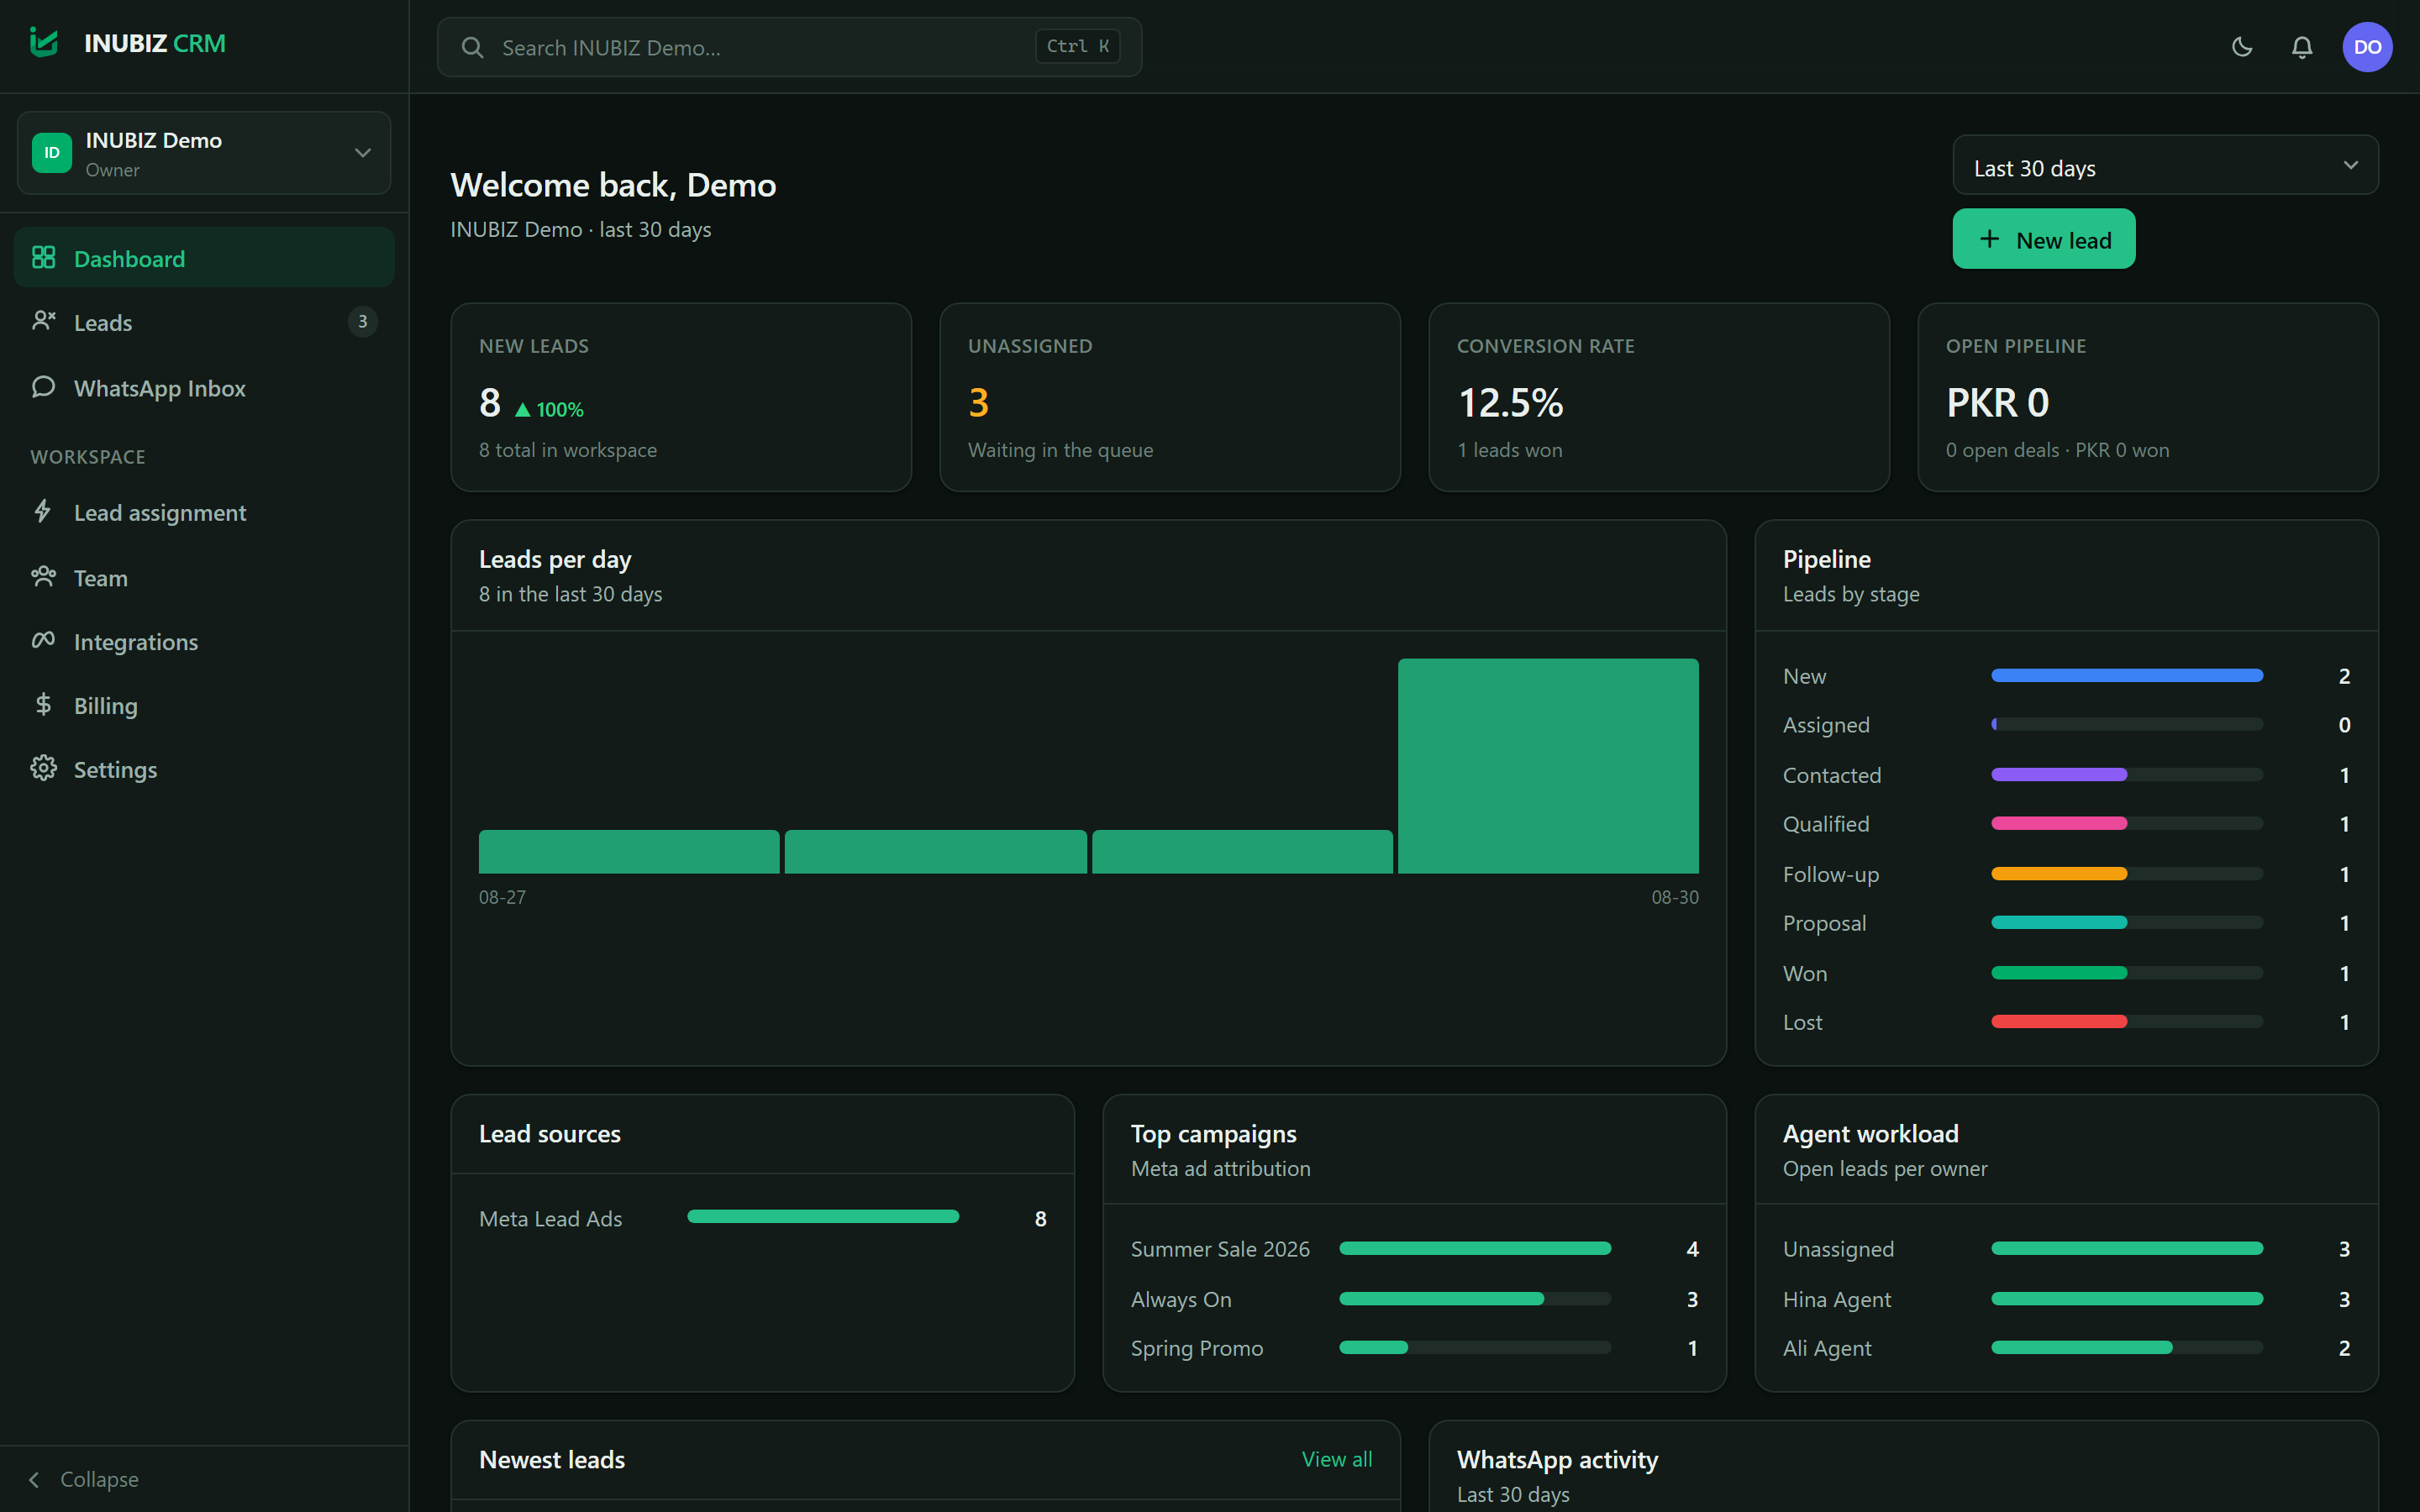Click the Open Pipeline PKR 0 card
Screen dimensions: 2420x1512
[x=2148, y=397]
